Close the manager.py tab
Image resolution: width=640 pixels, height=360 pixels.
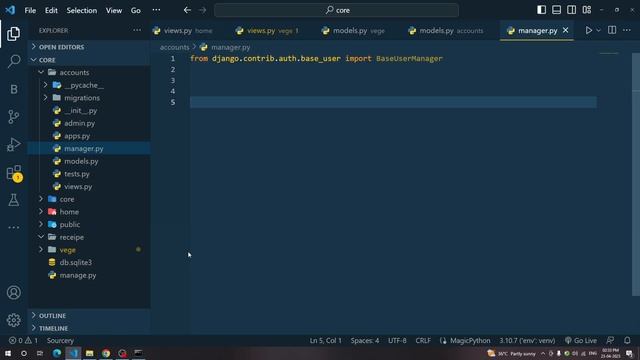click(565, 30)
